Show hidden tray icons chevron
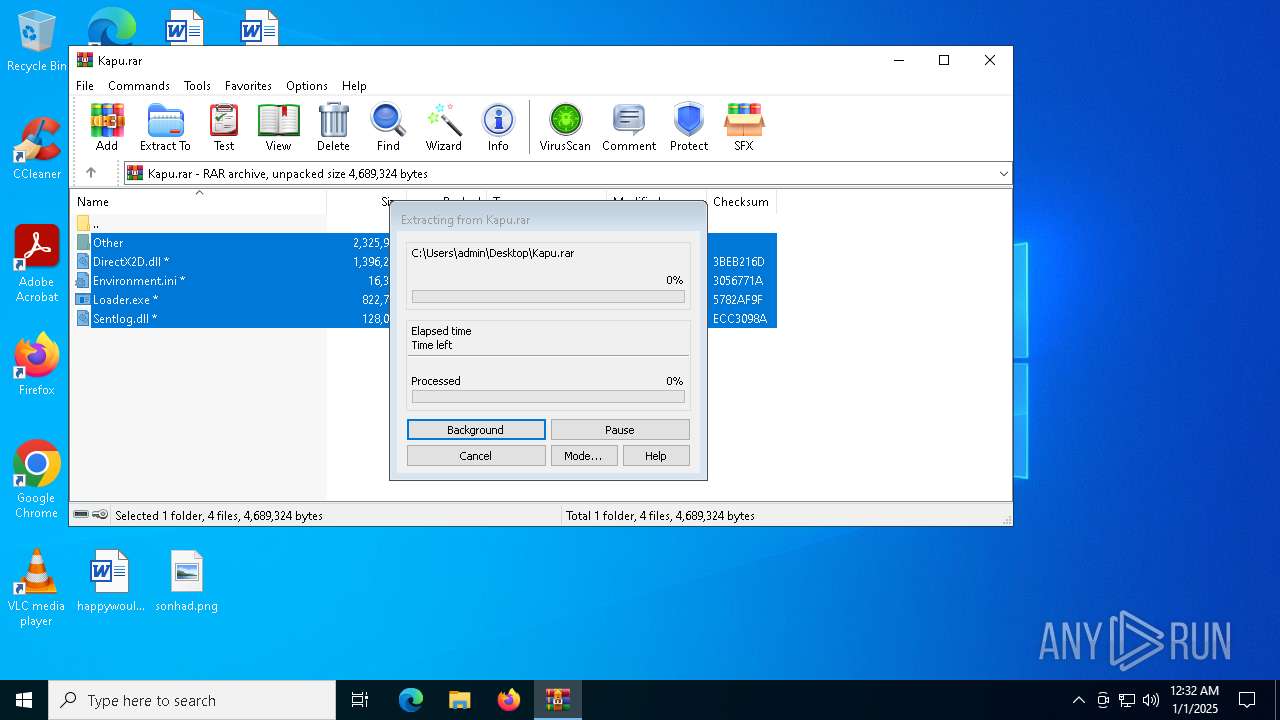1280x720 pixels. pos(1078,700)
